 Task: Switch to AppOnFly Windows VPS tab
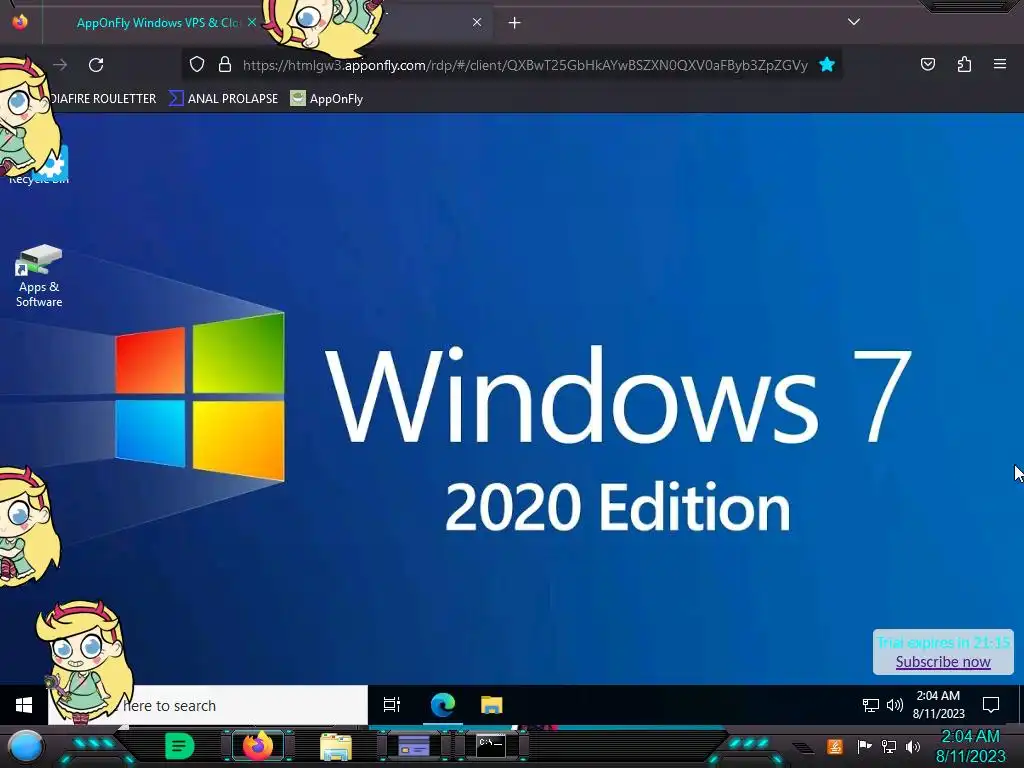click(157, 23)
